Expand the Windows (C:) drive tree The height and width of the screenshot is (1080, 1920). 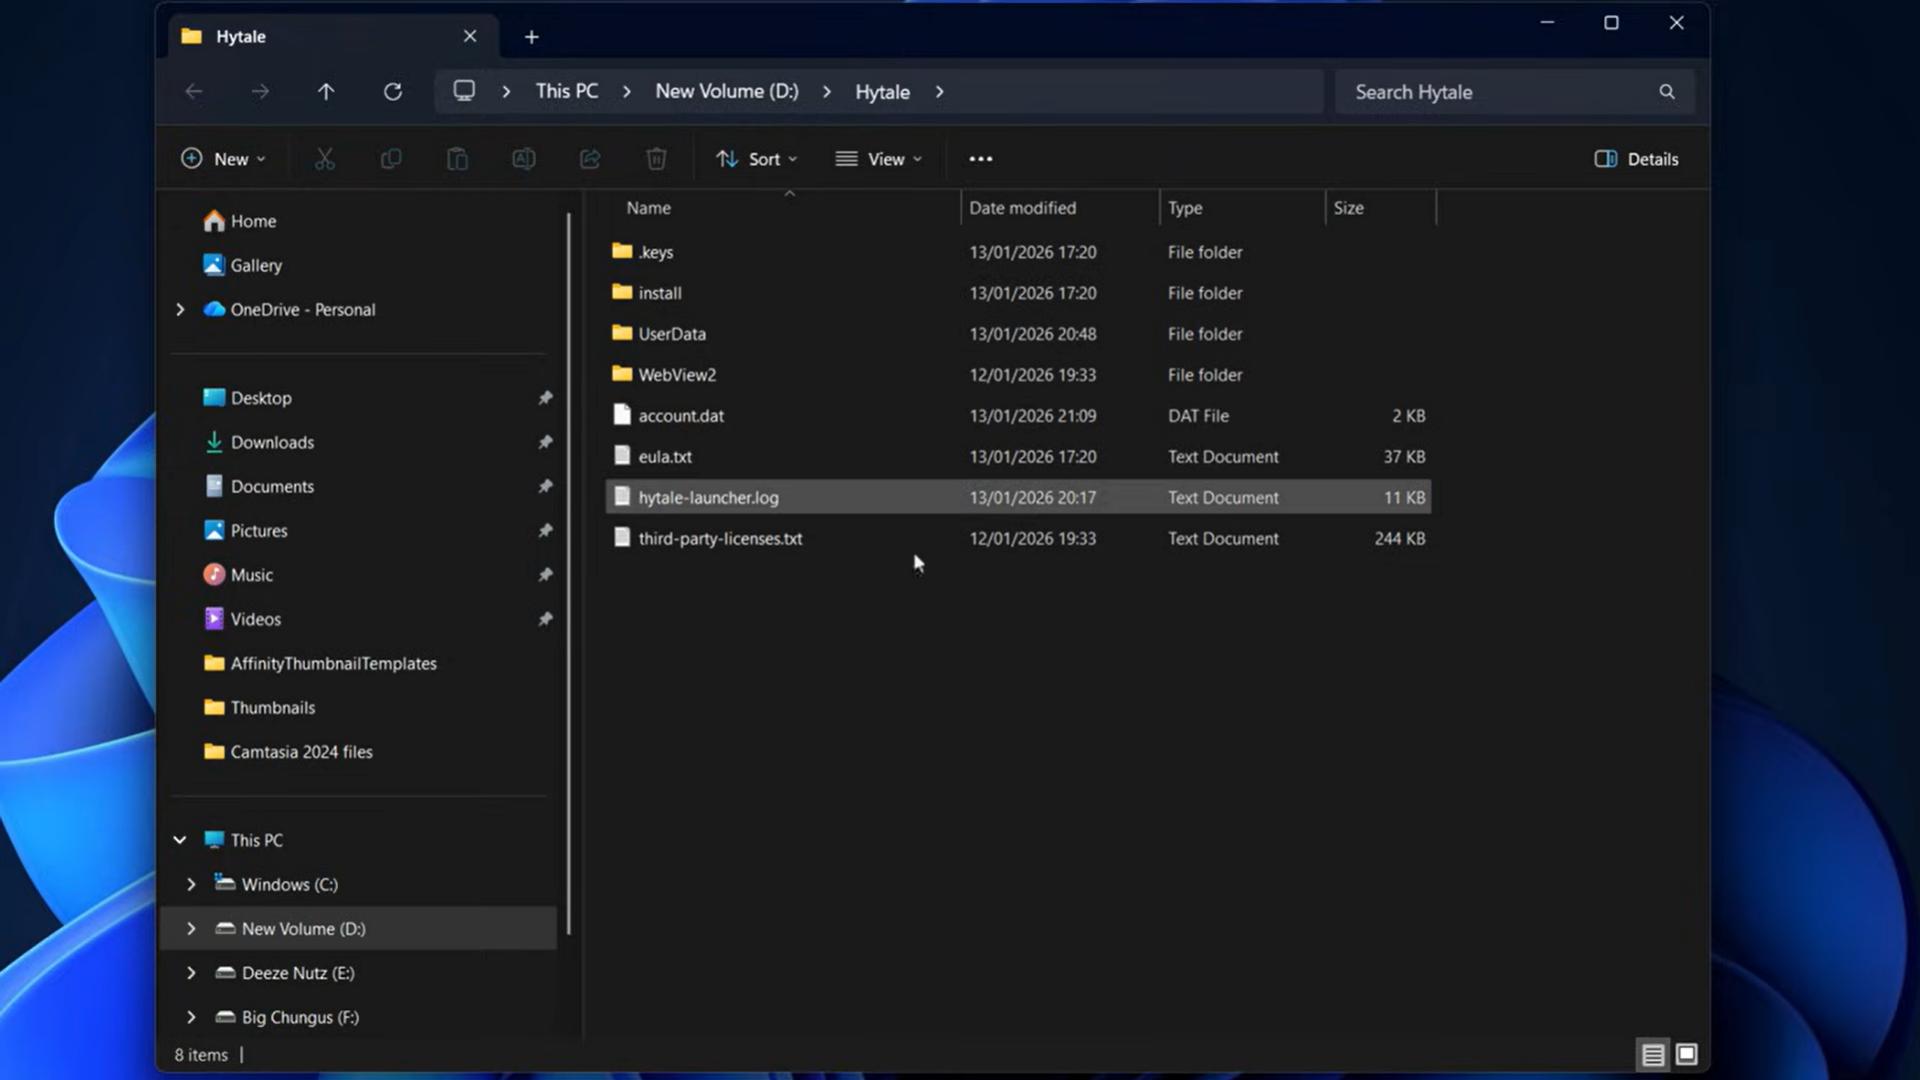tap(191, 884)
